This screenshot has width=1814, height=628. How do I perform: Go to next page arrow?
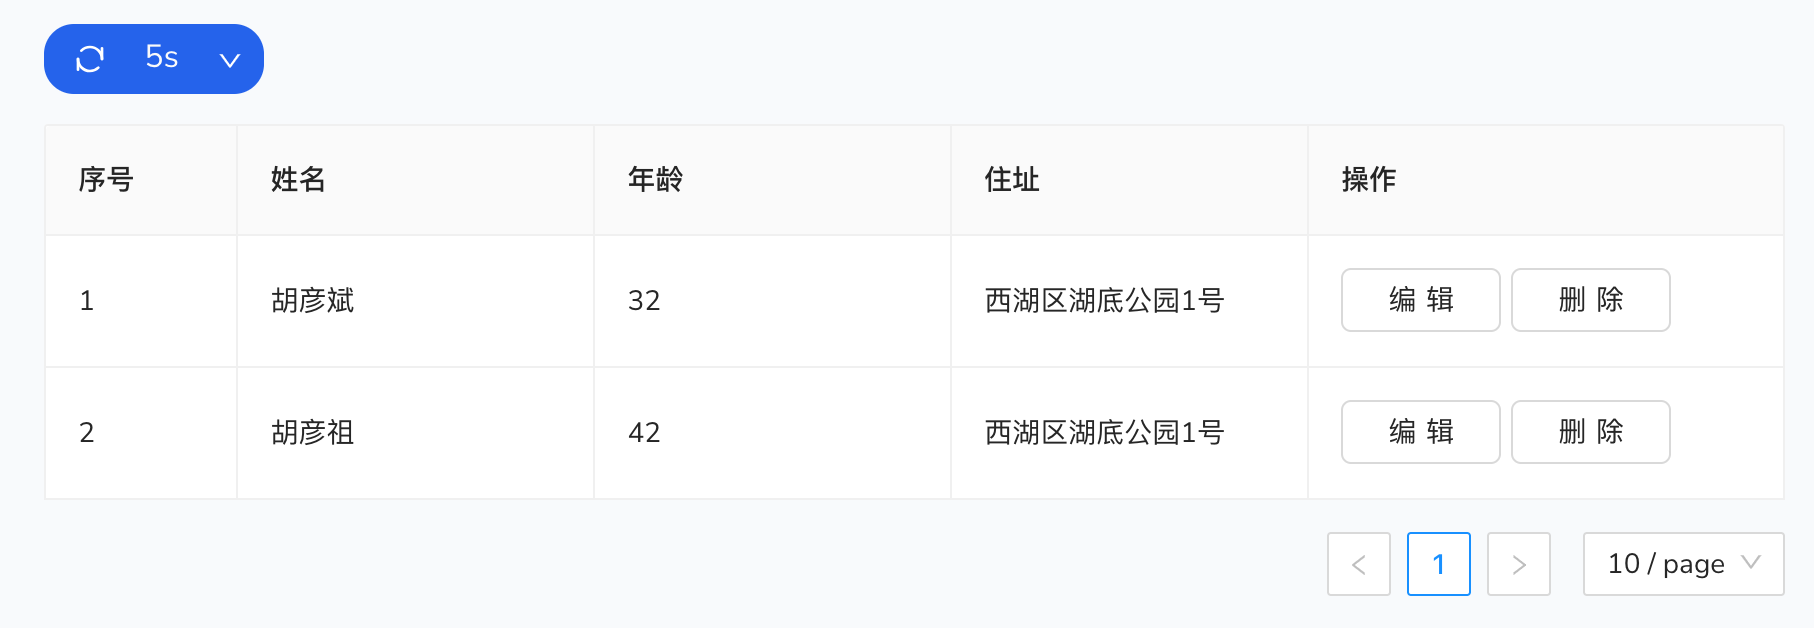pos(1518,564)
